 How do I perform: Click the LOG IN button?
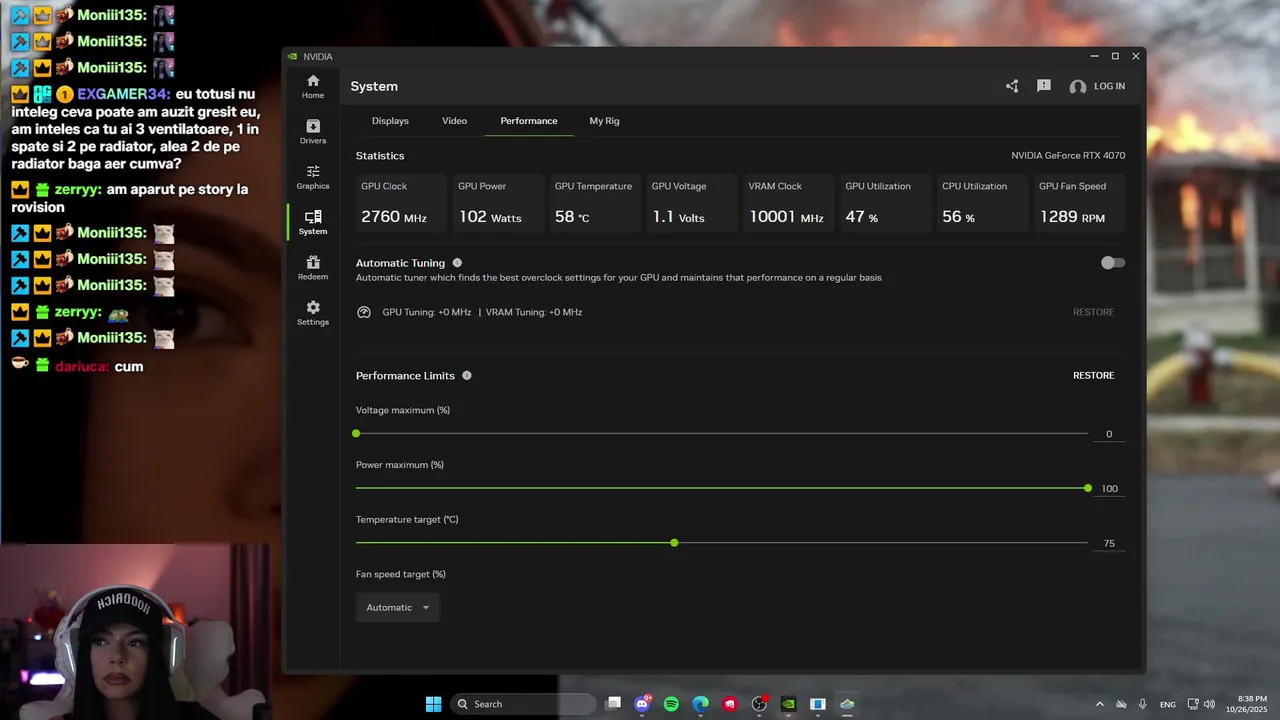[x=1109, y=86]
